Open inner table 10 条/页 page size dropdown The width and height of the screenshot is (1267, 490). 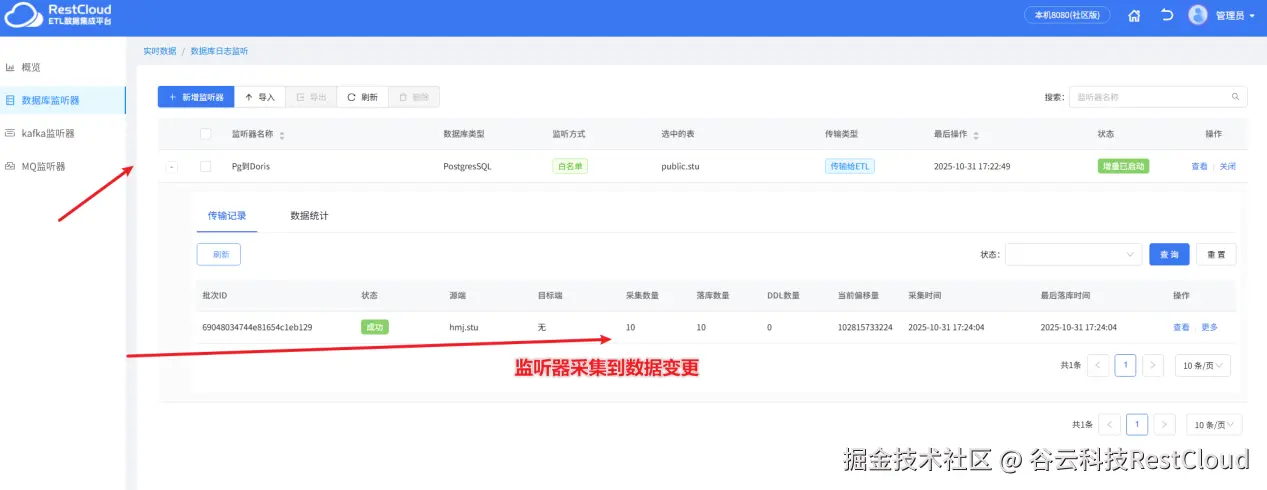tap(1203, 365)
